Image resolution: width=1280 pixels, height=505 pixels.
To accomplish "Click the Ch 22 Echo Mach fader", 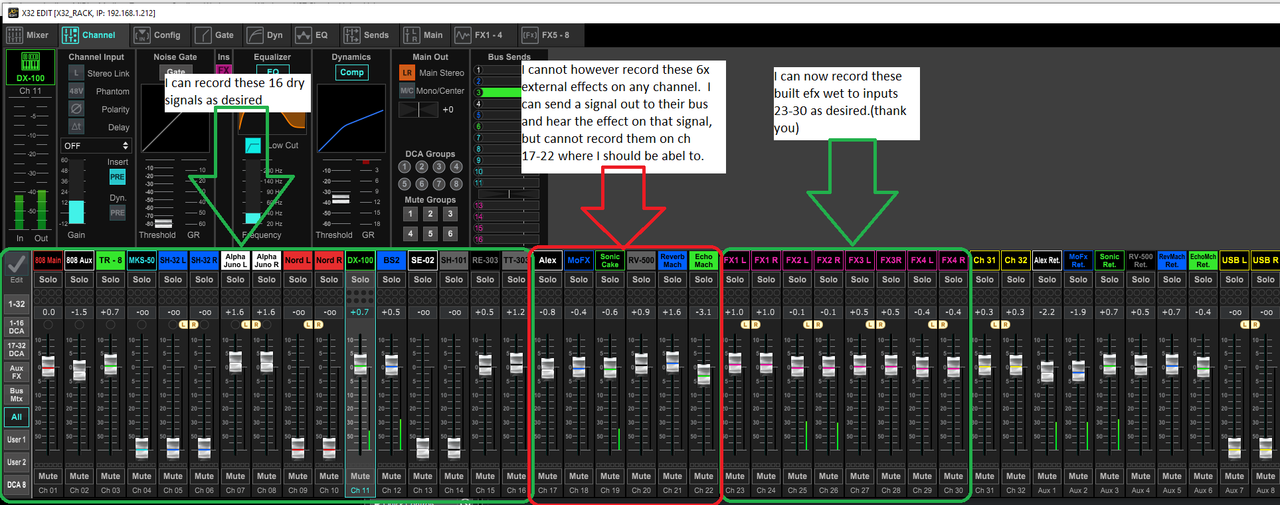I will [x=703, y=375].
